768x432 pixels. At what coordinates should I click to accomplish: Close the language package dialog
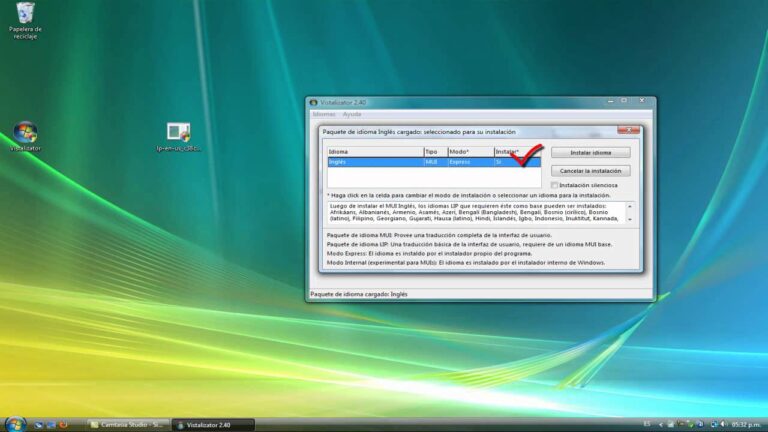[x=628, y=130]
